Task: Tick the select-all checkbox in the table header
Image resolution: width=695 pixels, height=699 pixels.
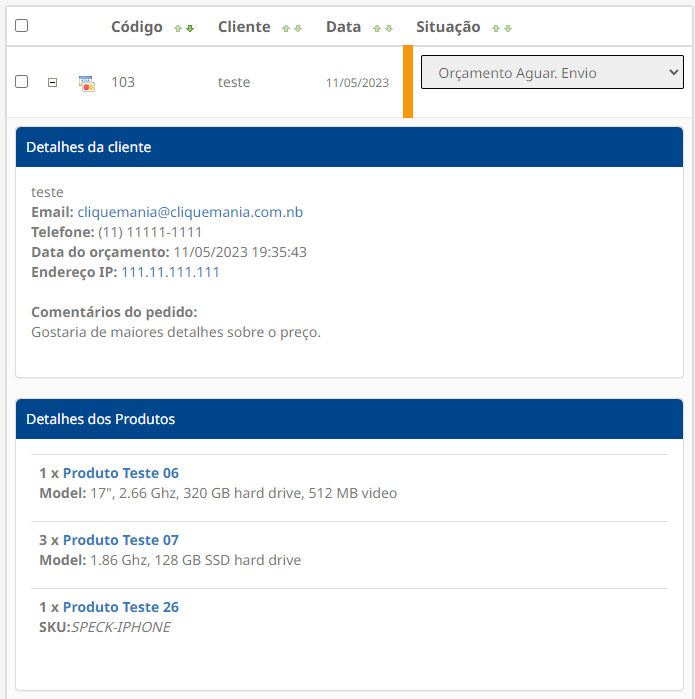Action: pos(21,26)
